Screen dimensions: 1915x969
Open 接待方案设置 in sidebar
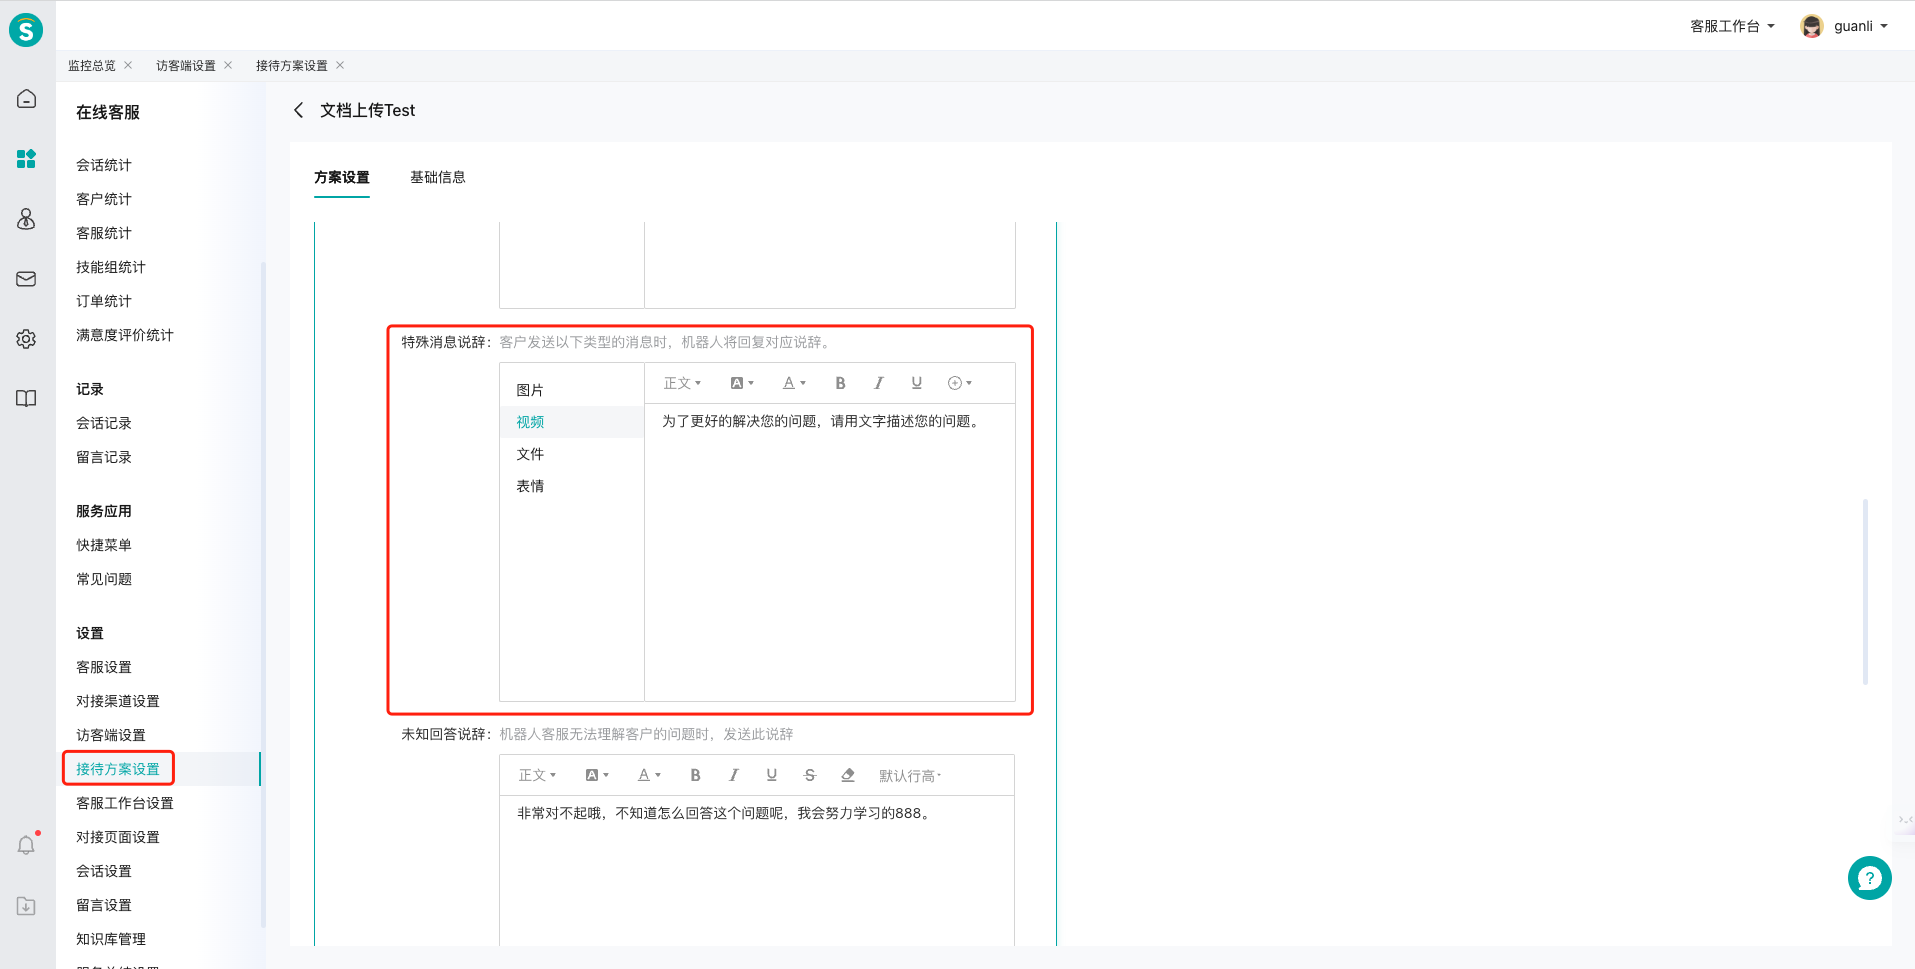(x=118, y=769)
